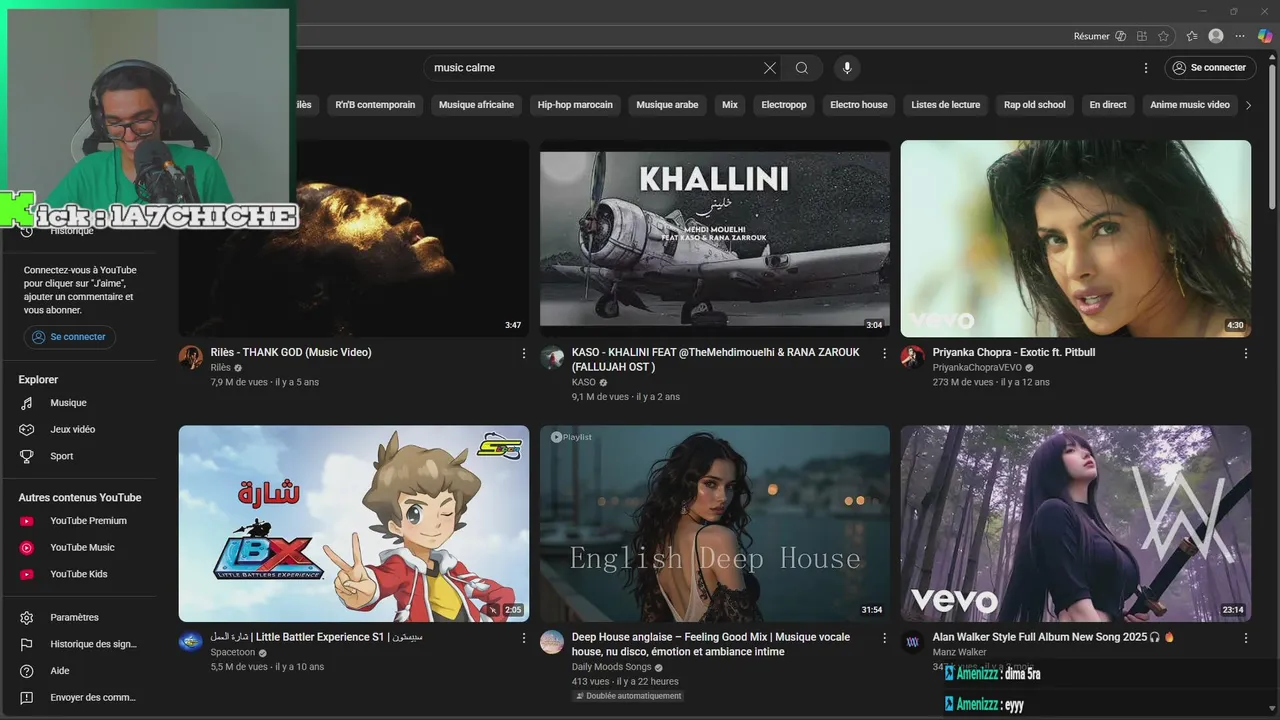Select the Hip-hop marocain filter chip

pyautogui.click(x=575, y=105)
